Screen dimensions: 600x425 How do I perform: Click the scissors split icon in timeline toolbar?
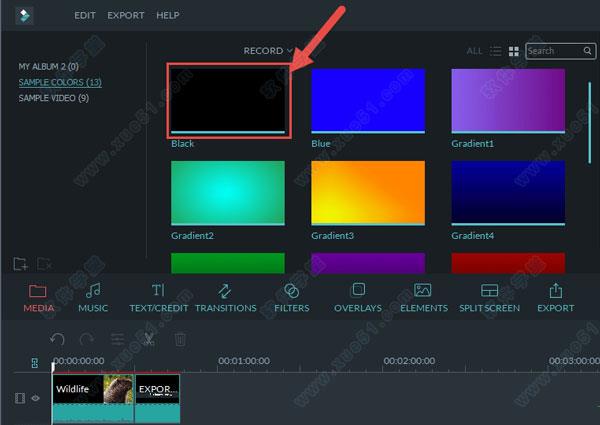point(148,339)
